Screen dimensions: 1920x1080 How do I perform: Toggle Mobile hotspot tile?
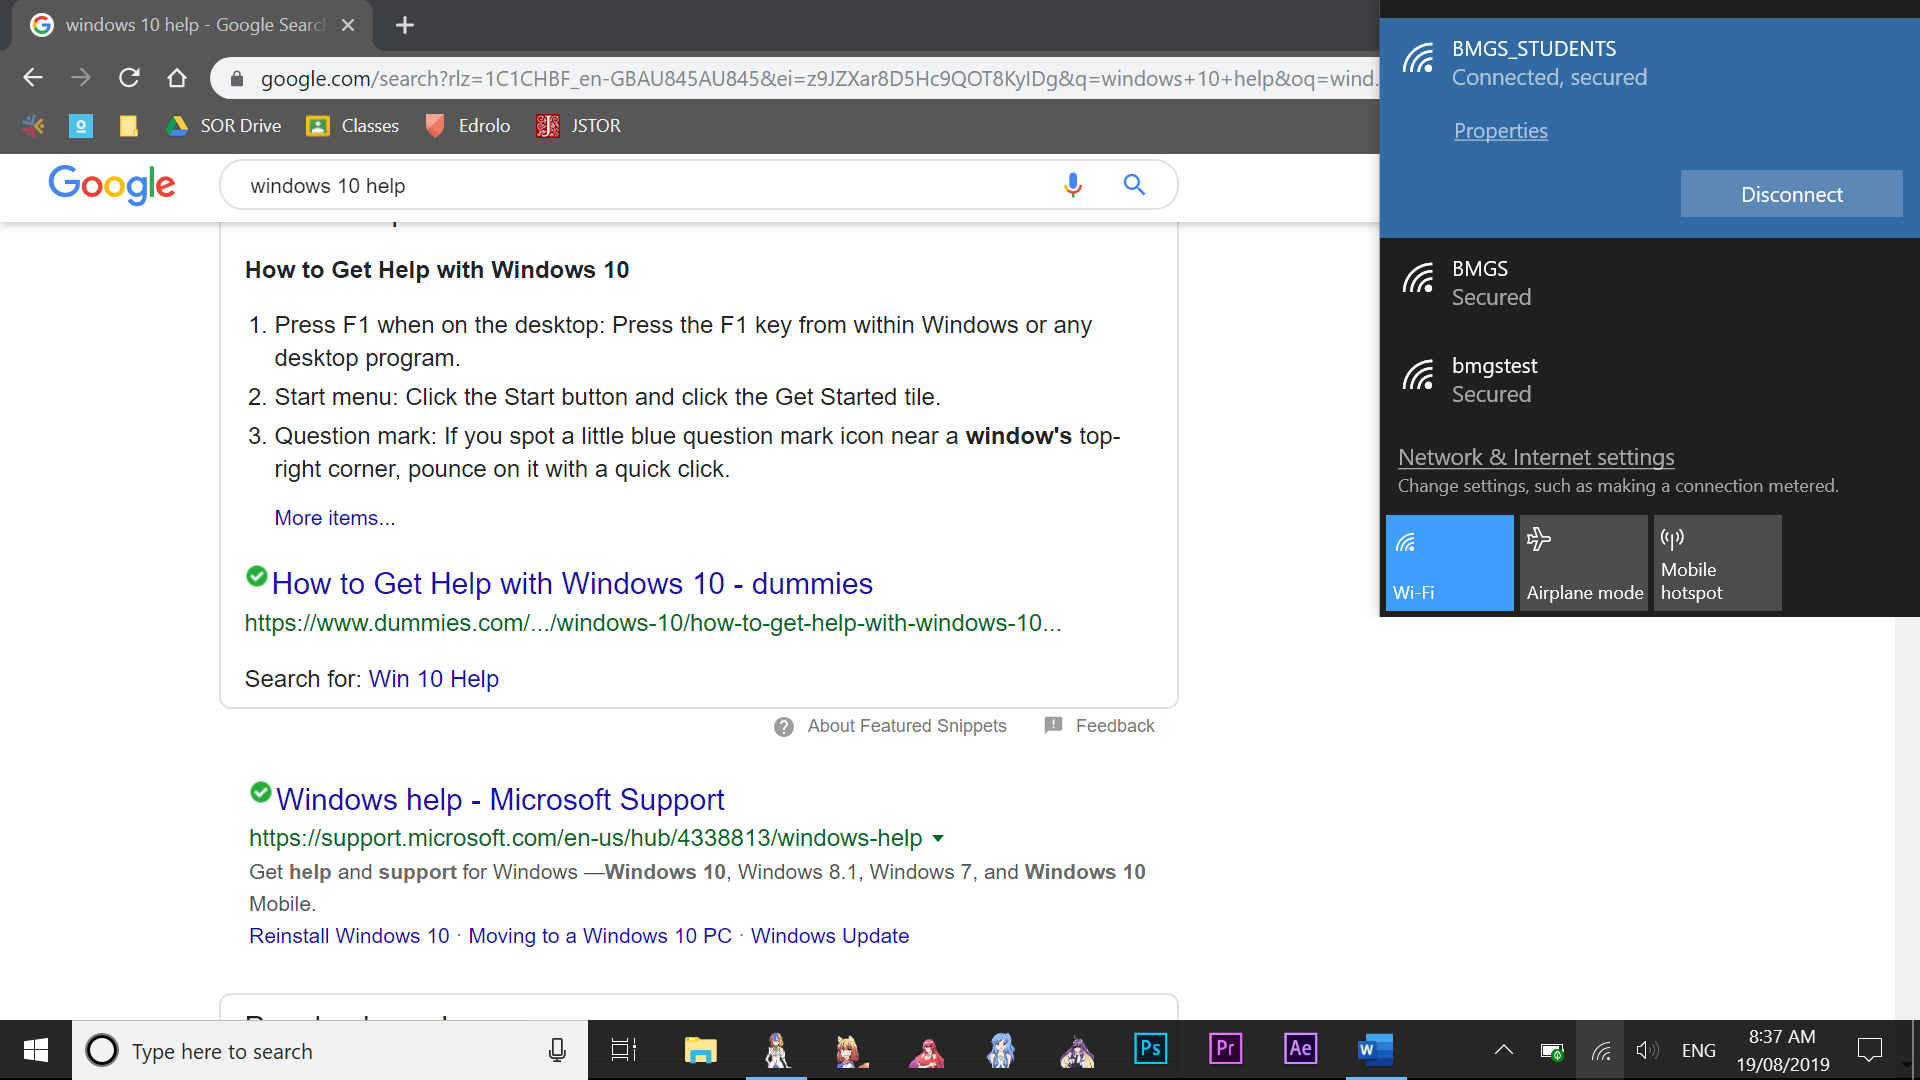click(x=1717, y=563)
